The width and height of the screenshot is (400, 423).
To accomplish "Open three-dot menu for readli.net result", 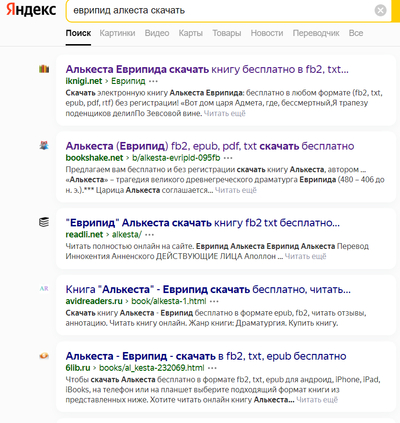I will [149, 234].
